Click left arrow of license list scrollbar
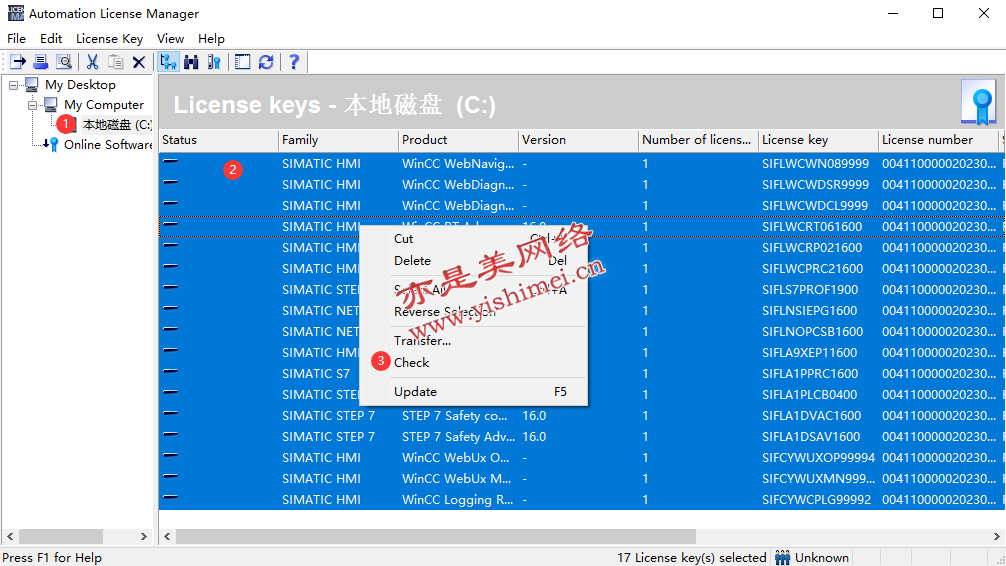Viewport: 1006px width, 566px height. click(167, 536)
